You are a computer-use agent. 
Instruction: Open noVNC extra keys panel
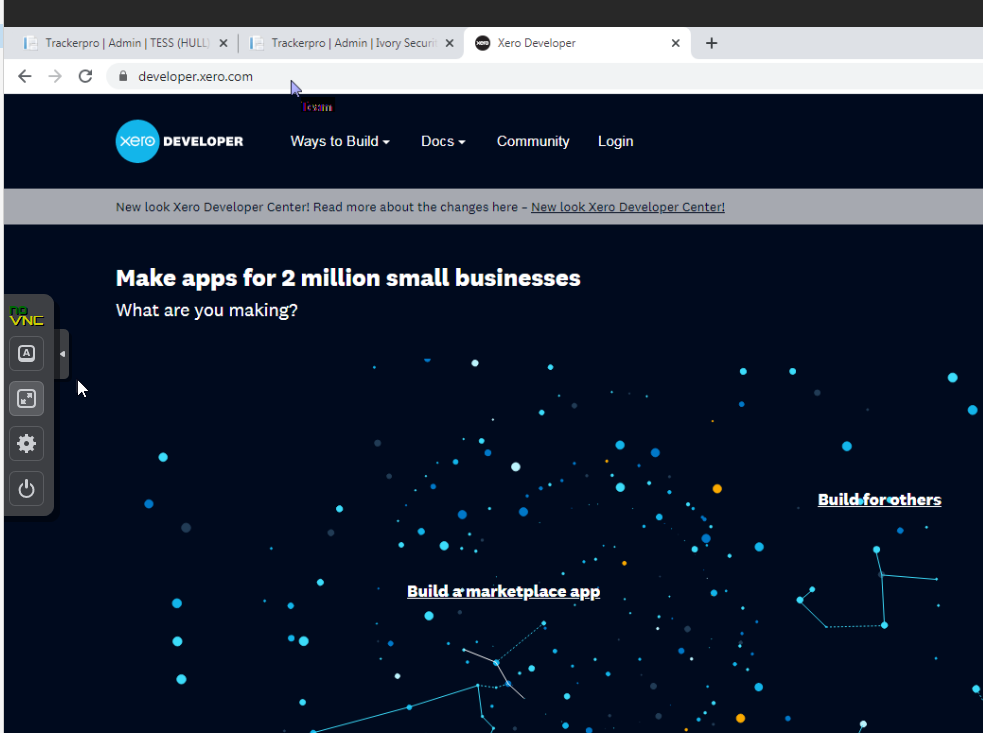tap(26, 354)
